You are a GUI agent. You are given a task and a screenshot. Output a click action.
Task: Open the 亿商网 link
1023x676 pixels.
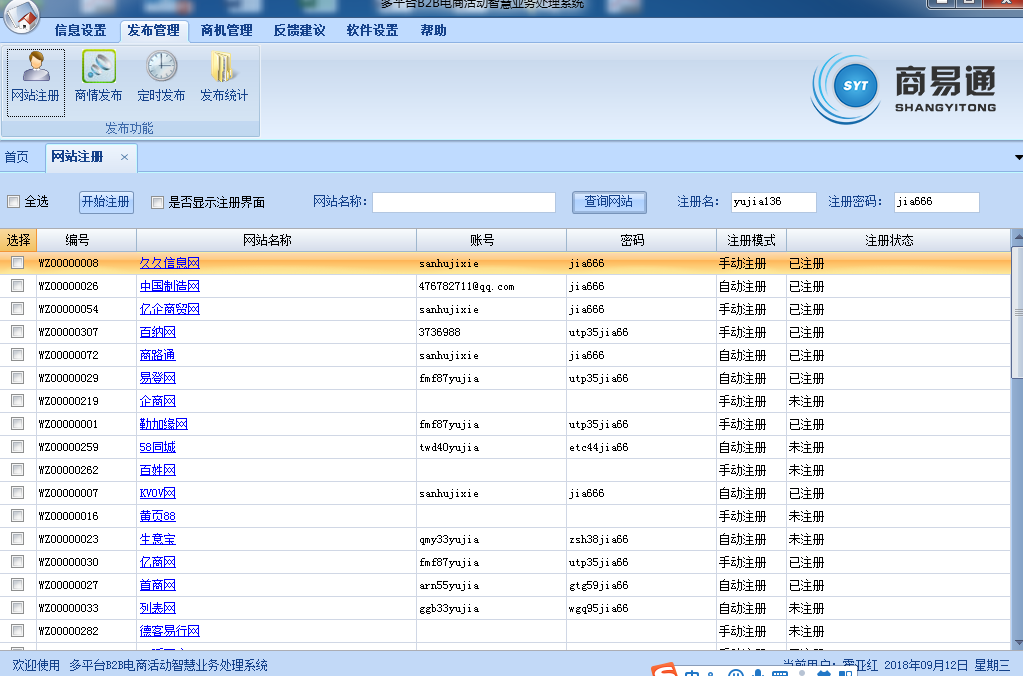(x=158, y=562)
